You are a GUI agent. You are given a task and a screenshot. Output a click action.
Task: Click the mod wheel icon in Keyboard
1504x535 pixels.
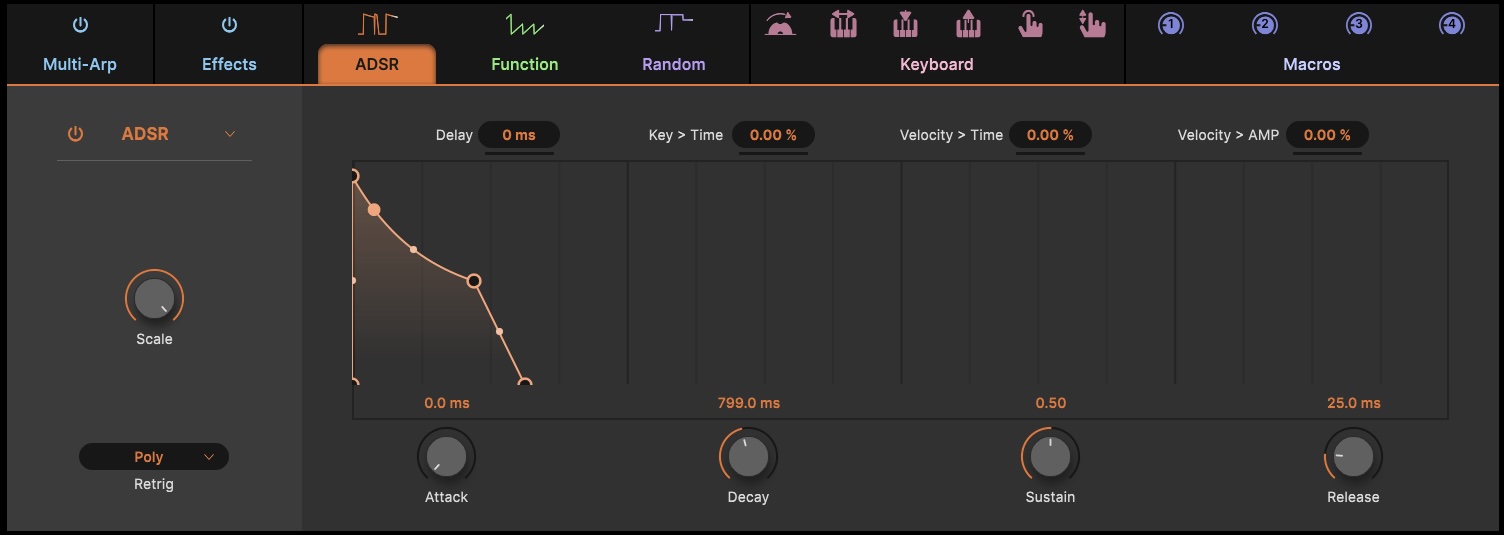tap(781, 24)
